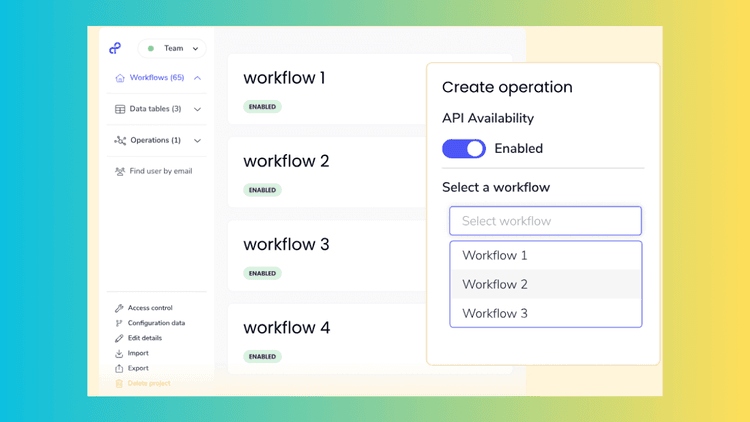750x422 pixels.
Task: Open the workflow 1 card
Action: click(327, 89)
